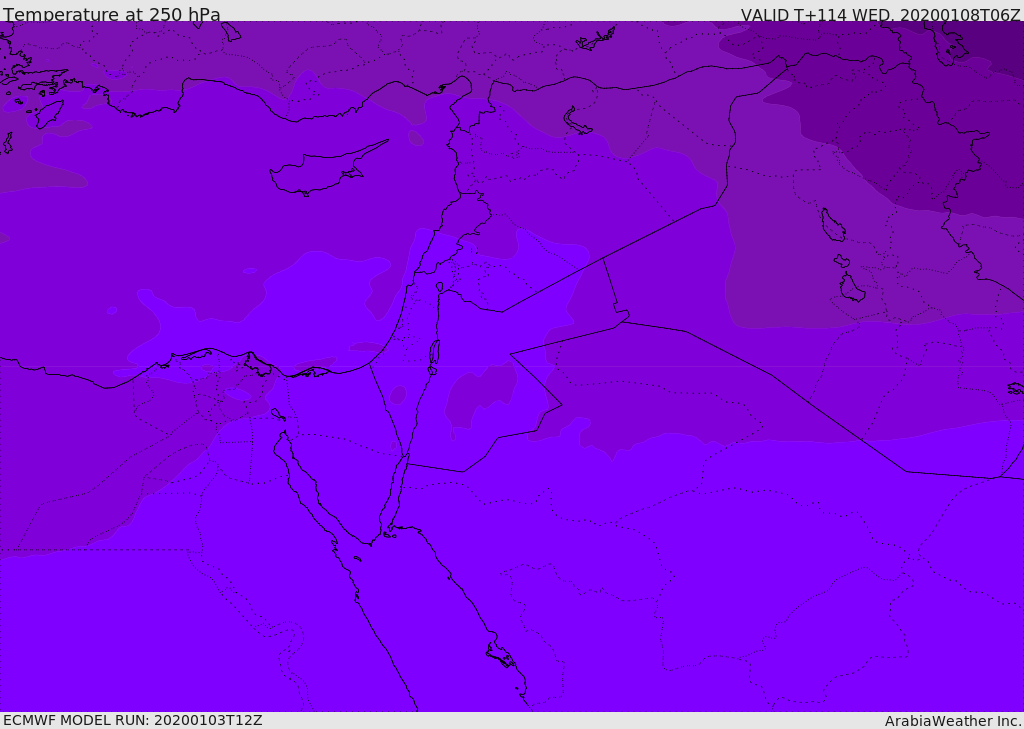This screenshot has height=729, width=1024.
Task: Click the 'ECMWF MODEL RUN: 20200103T12Z' text
Action: click(x=133, y=720)
